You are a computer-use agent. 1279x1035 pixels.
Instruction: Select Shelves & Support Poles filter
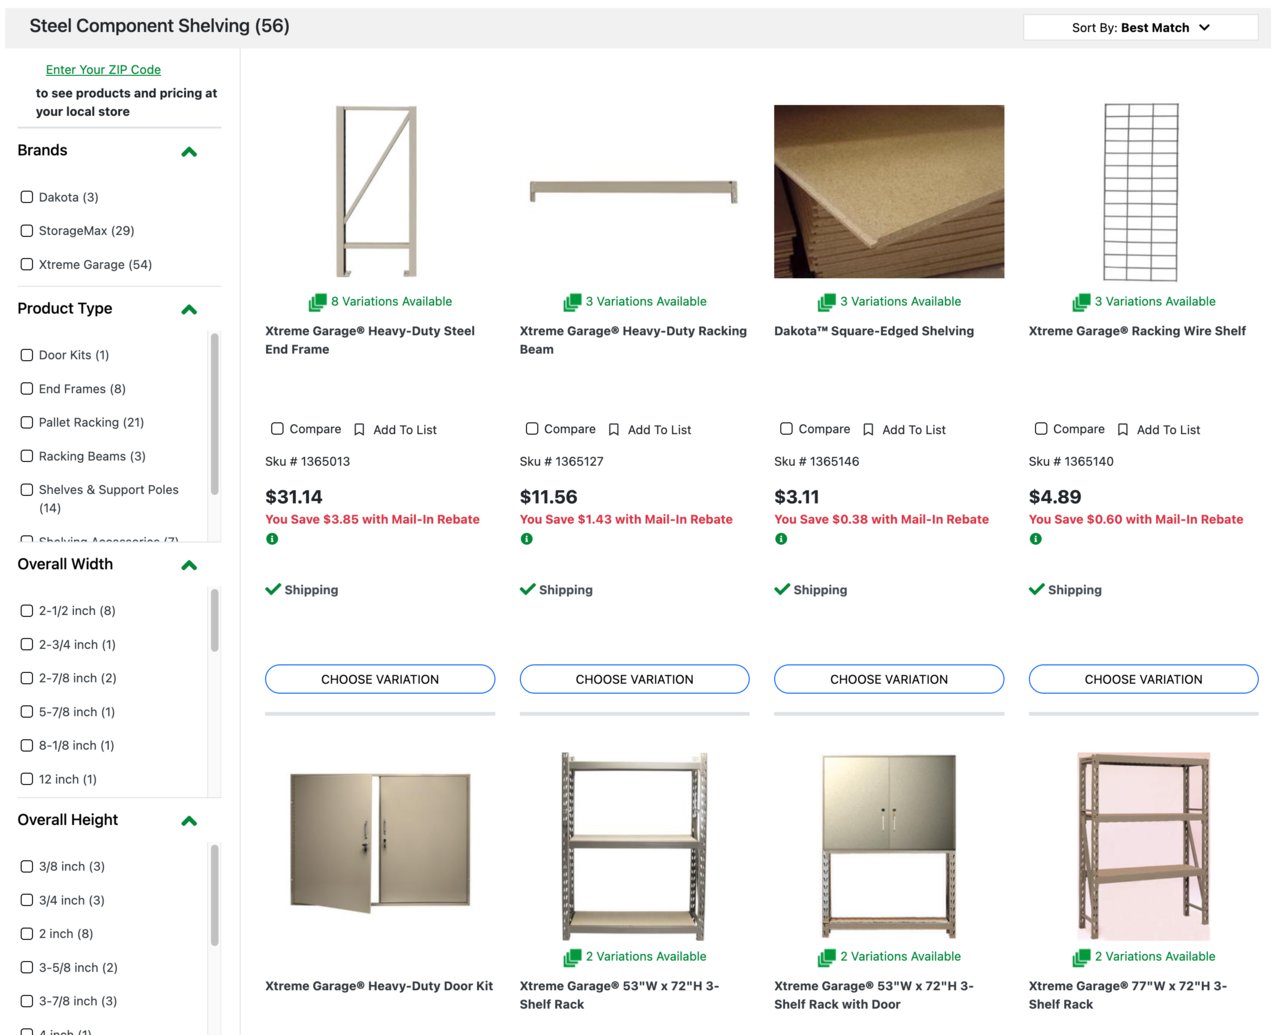click(x=27, y=490)
